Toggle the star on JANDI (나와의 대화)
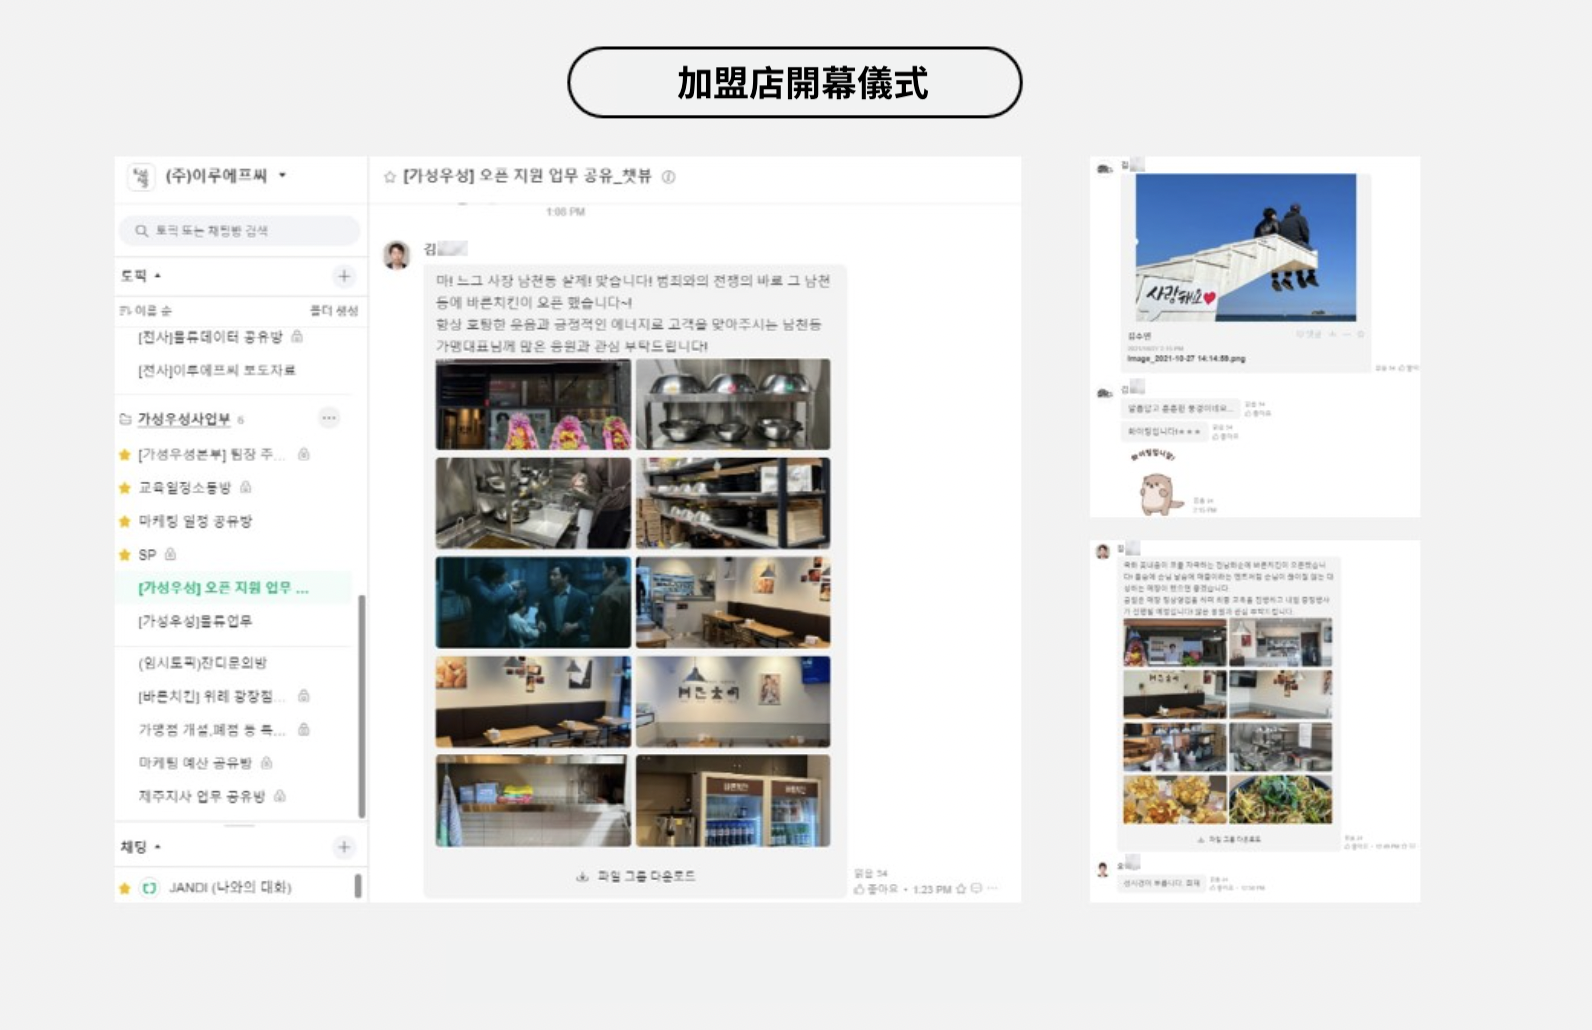 [x=125, y=888]
